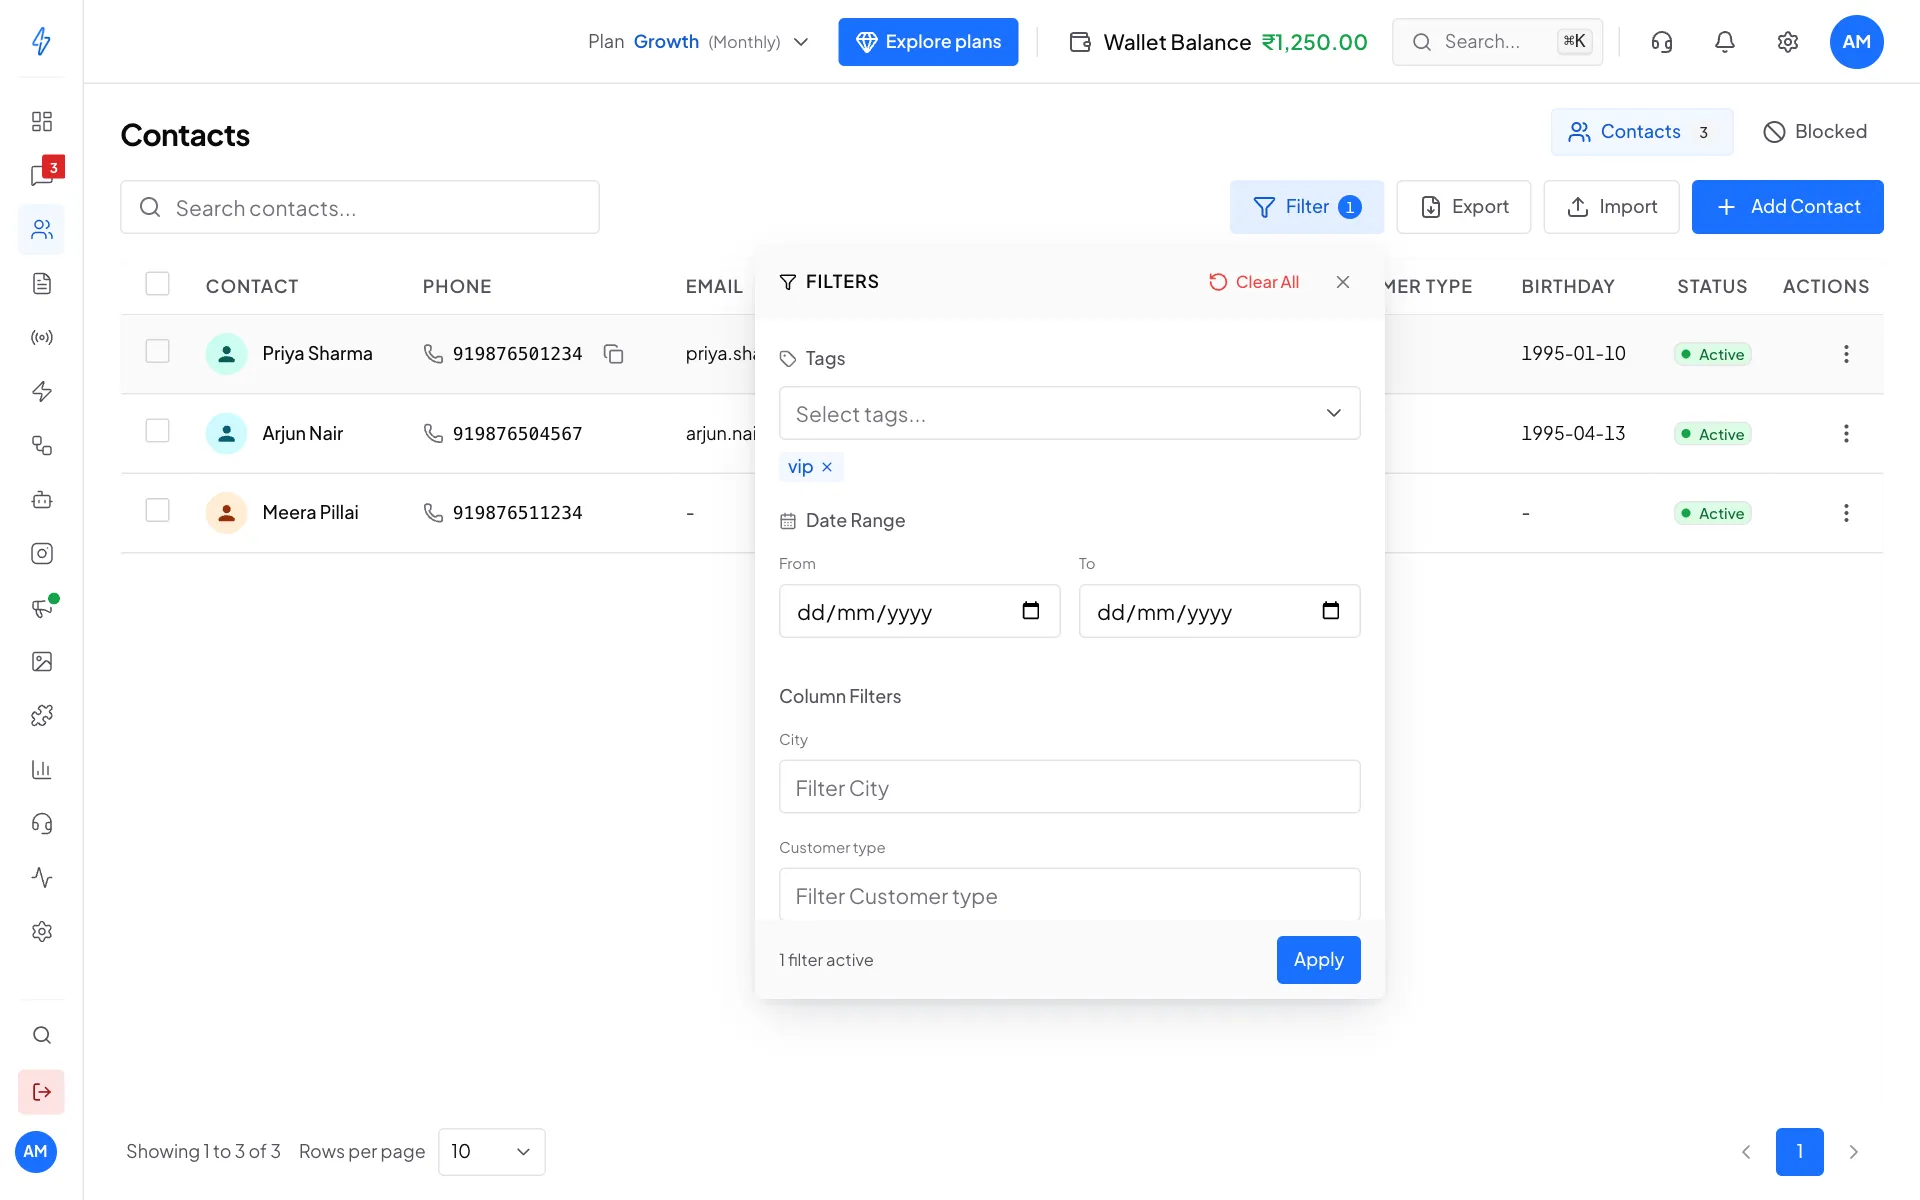This screenshot has height=1200, width=1920.
Task: Open the puzzle integrations icon in sidebar
Action: click(41, 715)
